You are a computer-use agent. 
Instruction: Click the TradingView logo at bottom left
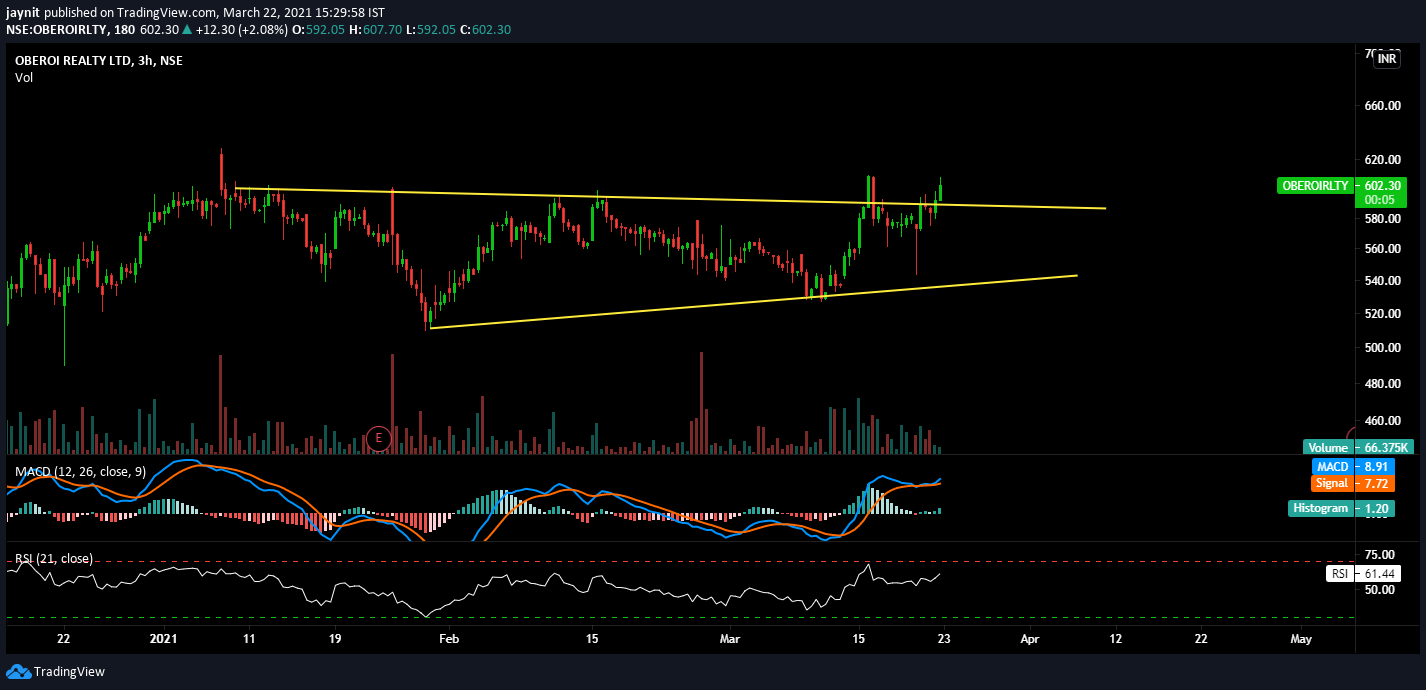click(x=56, y=671)
